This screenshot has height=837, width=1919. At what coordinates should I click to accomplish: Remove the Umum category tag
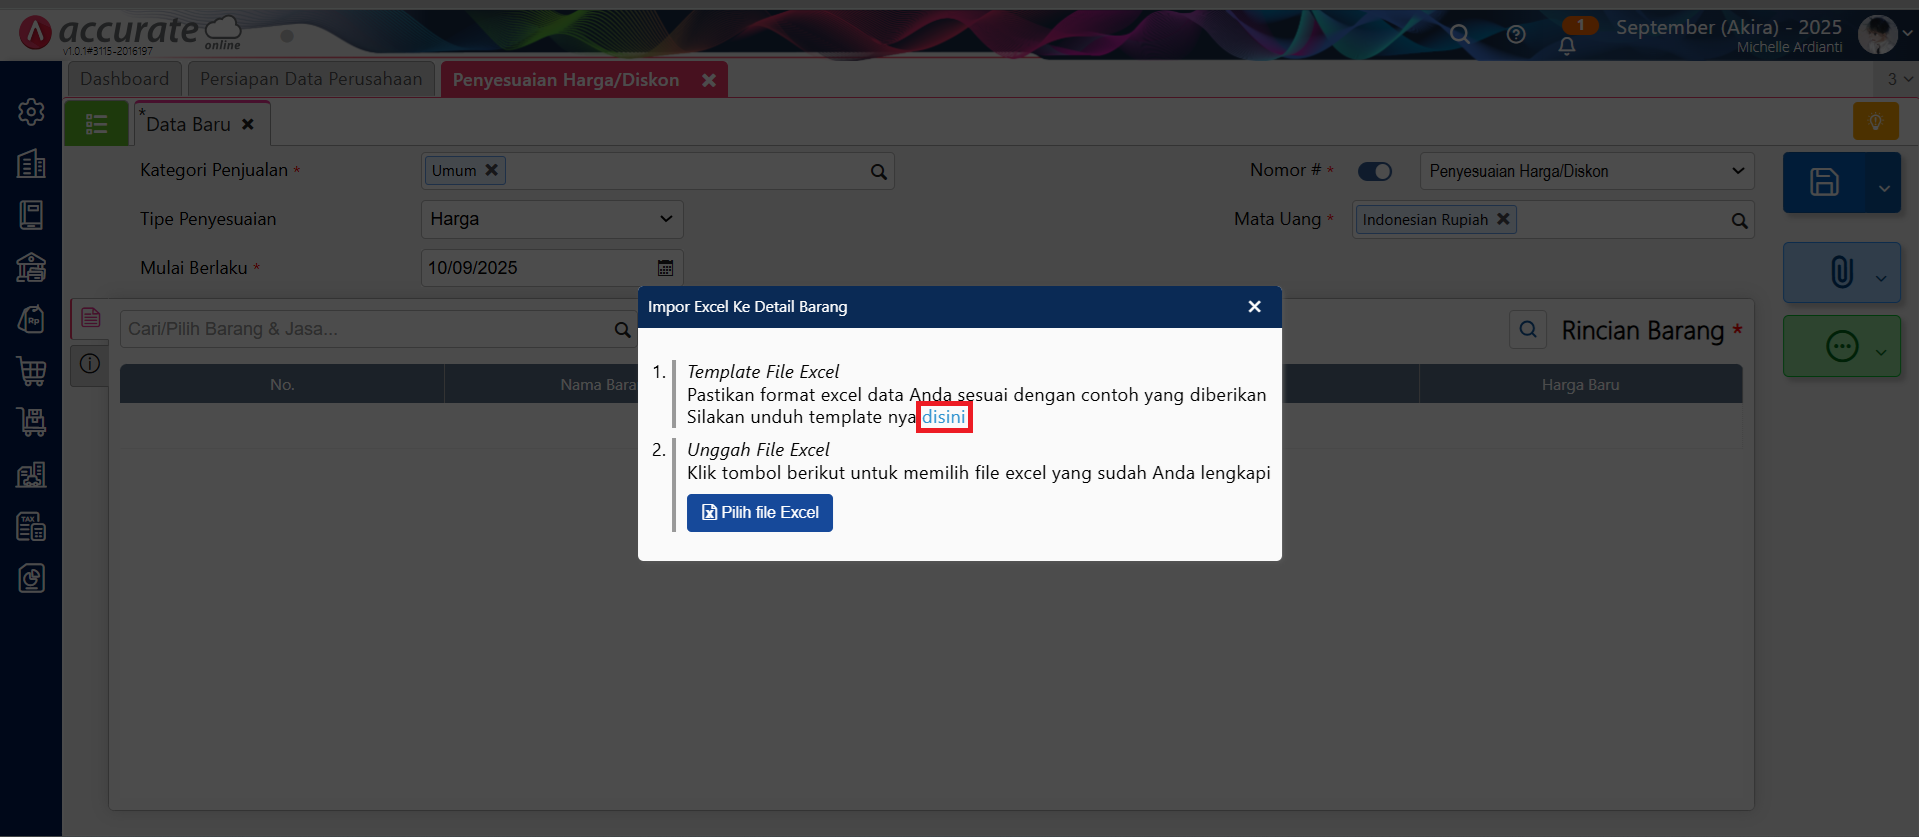point(491,170)
